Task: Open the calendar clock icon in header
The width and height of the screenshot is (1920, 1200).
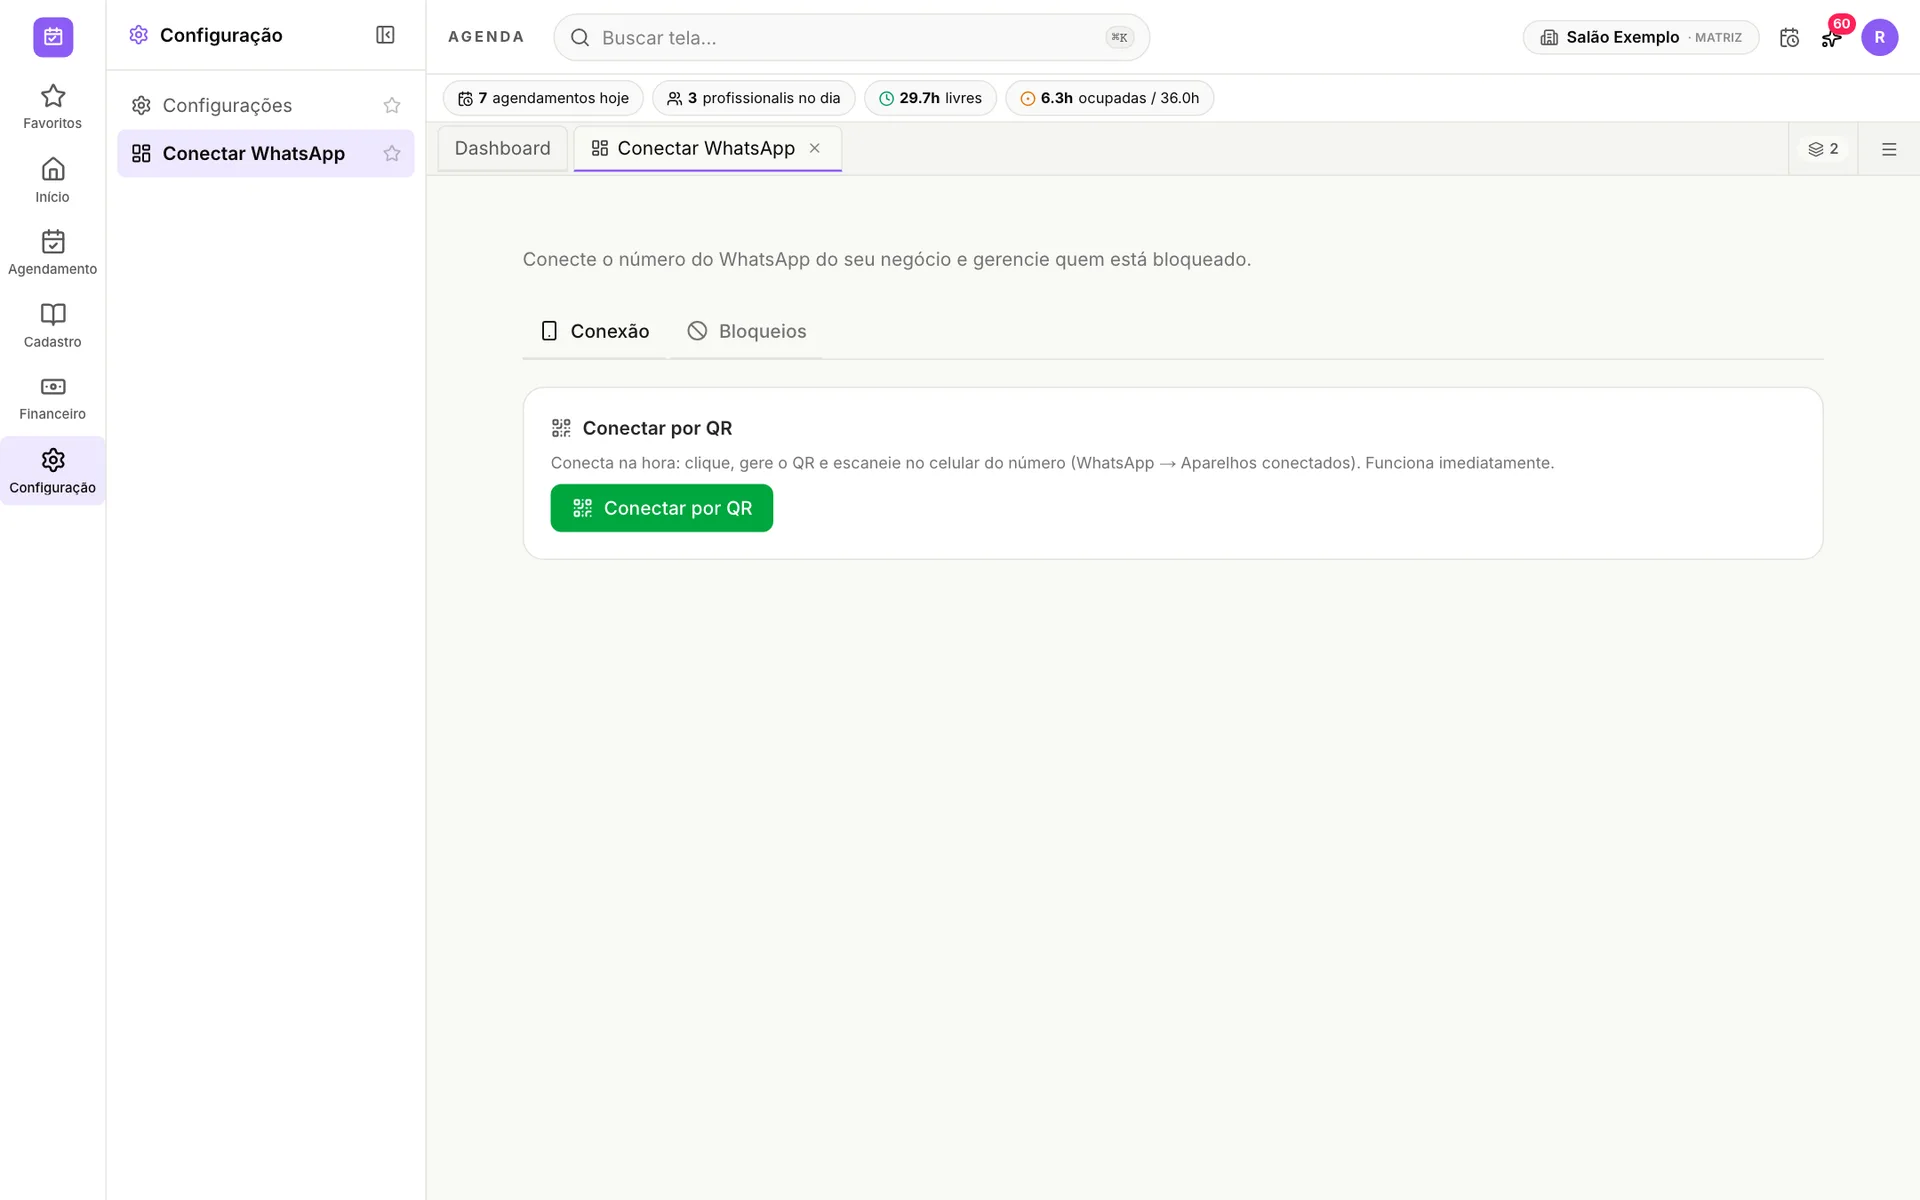Action: [1789, 37]
